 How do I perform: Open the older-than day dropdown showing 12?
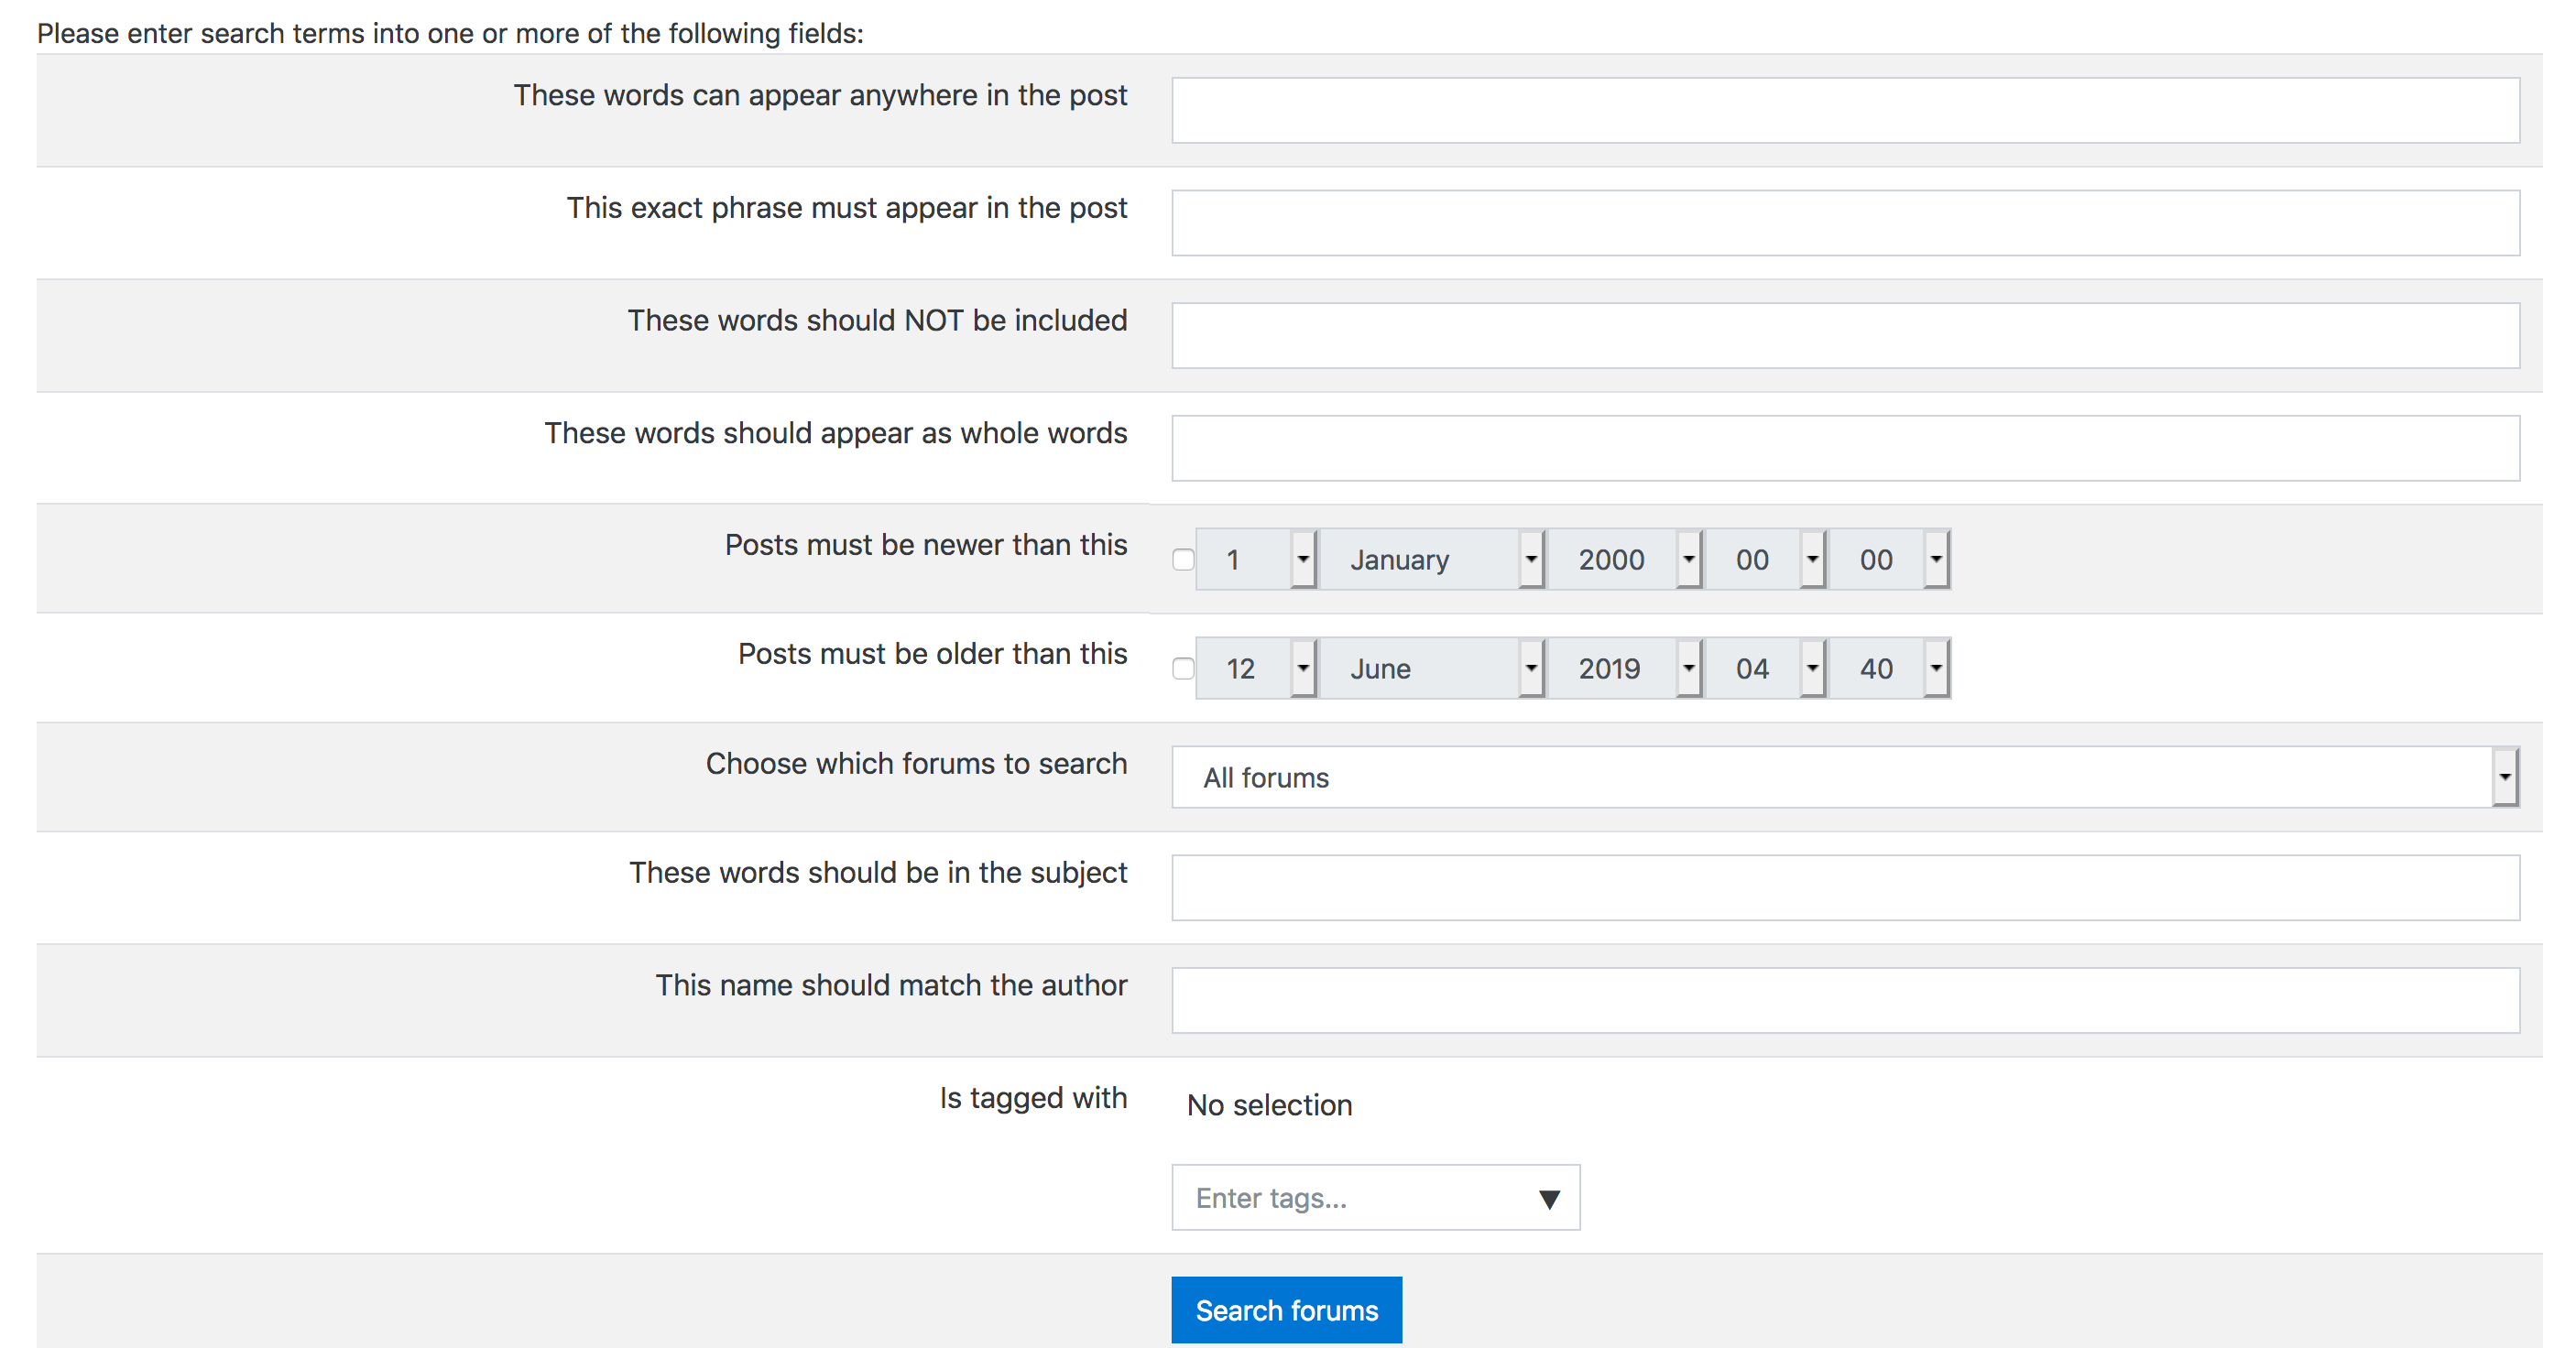pos(1256,668)
